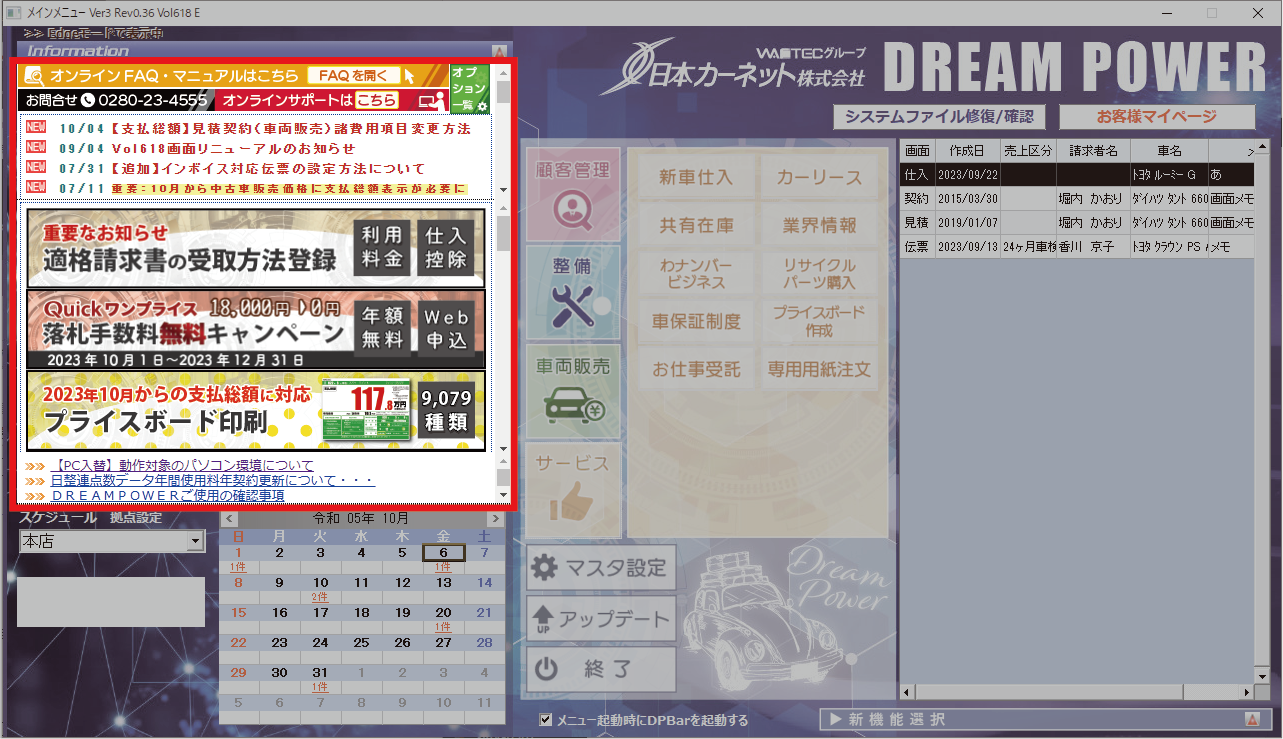Expand the history table column arrow
This screenshot has height=739, width=1283.
(x=1250, y=151)
